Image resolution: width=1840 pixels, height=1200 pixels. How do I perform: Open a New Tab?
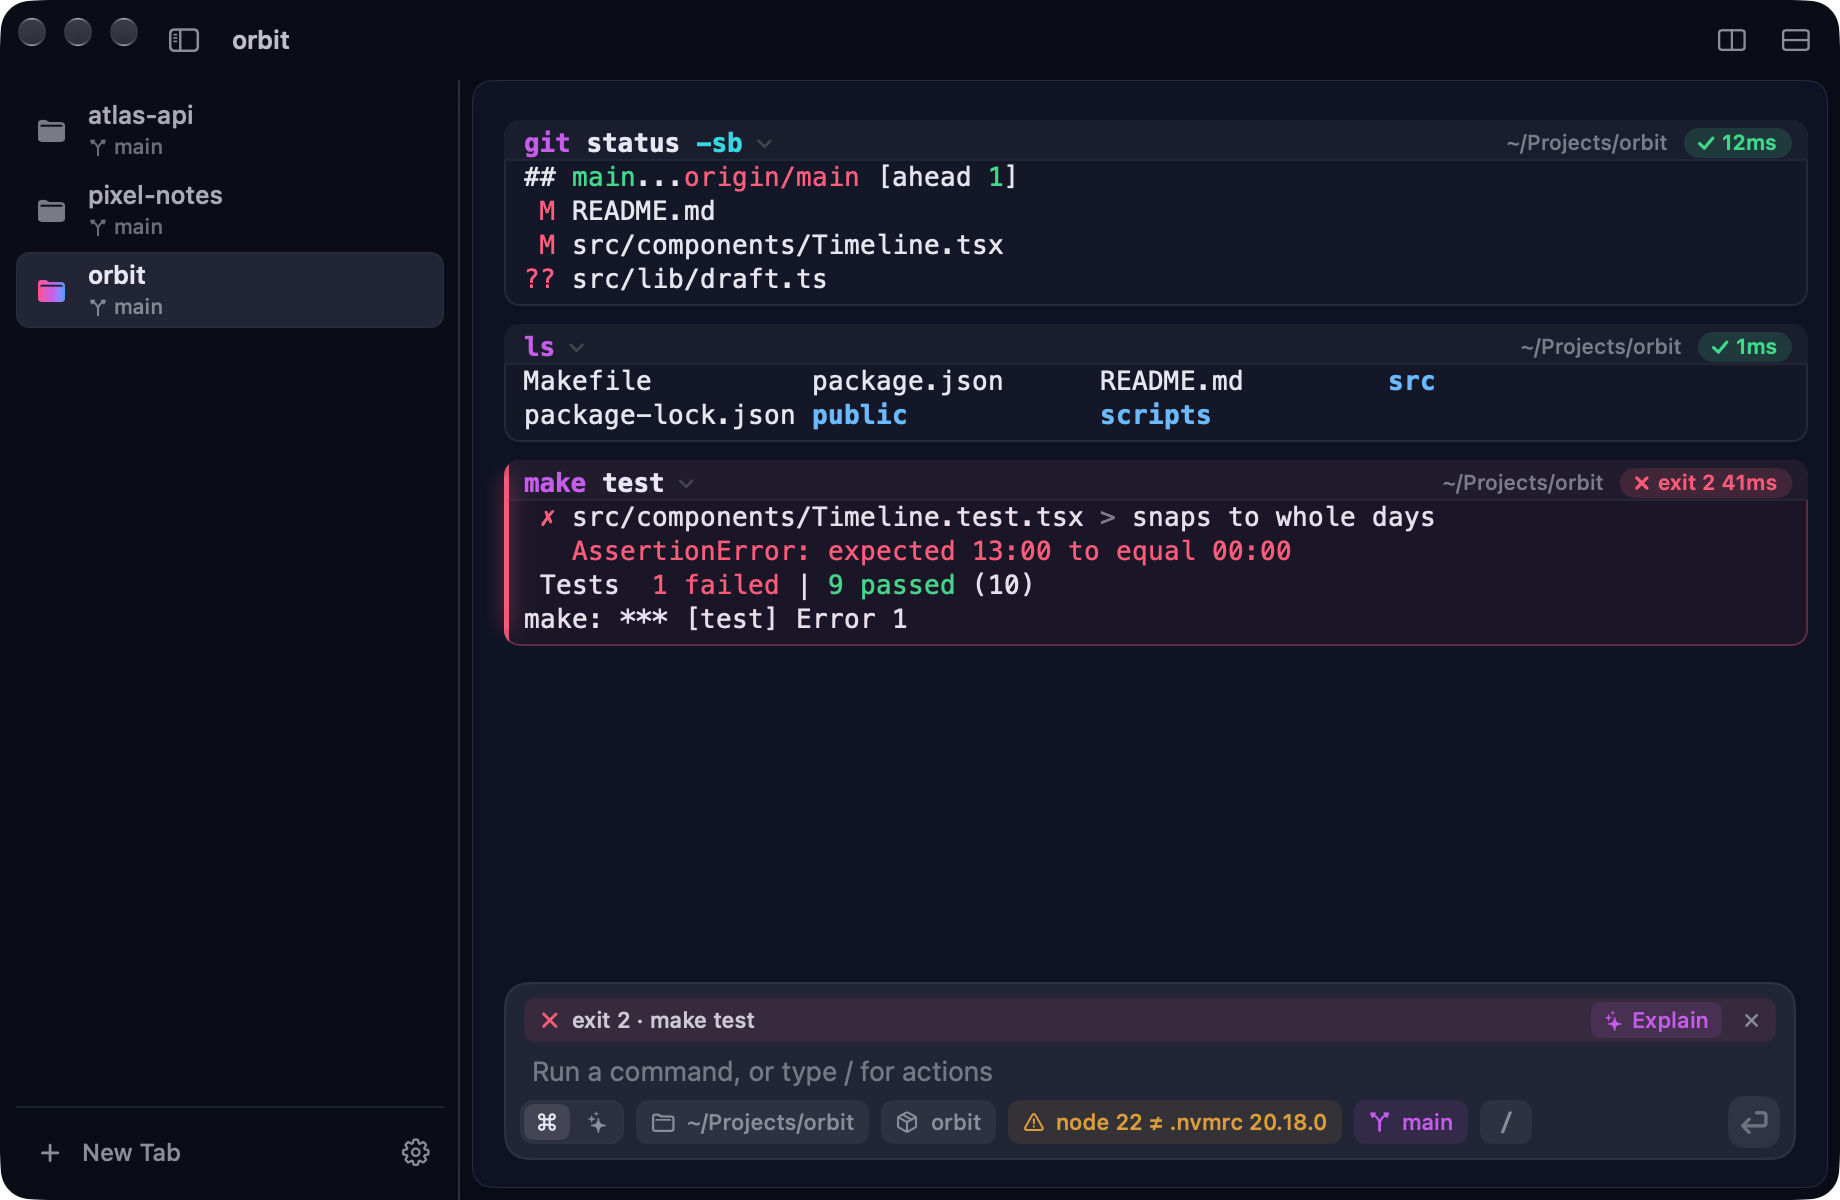[110, 1153]
